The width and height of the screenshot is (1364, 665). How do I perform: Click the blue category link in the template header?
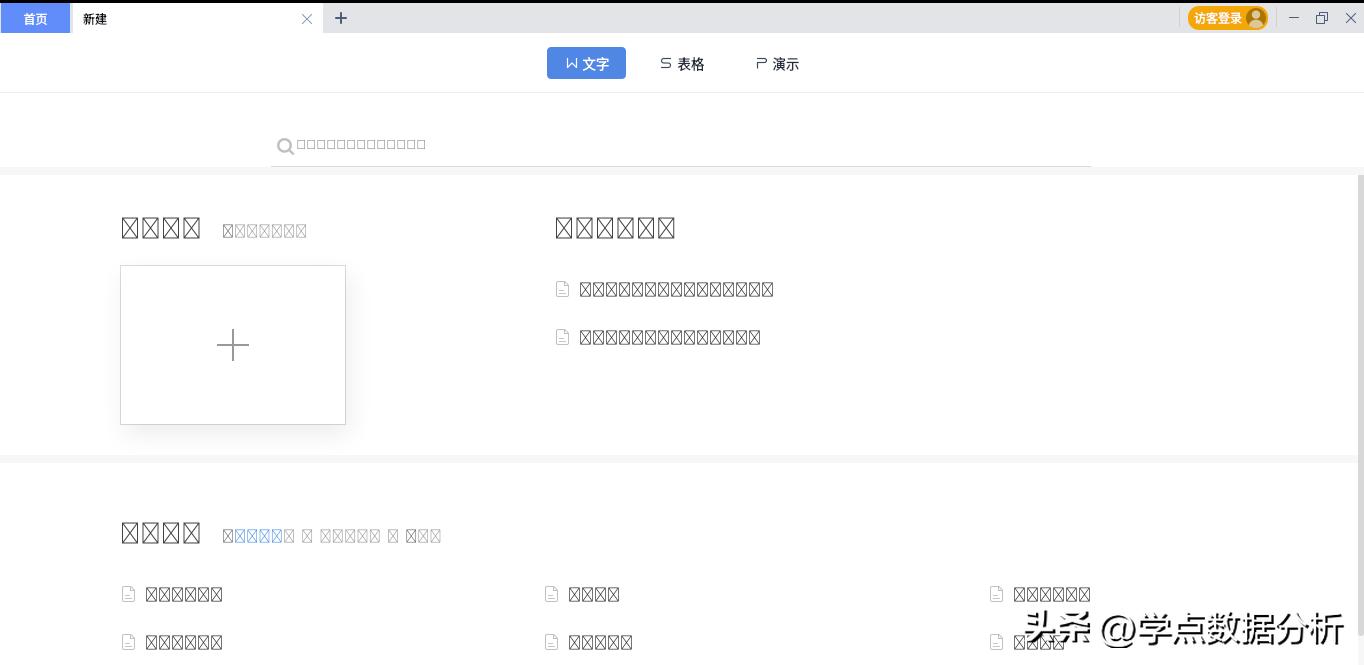(258, 535)
